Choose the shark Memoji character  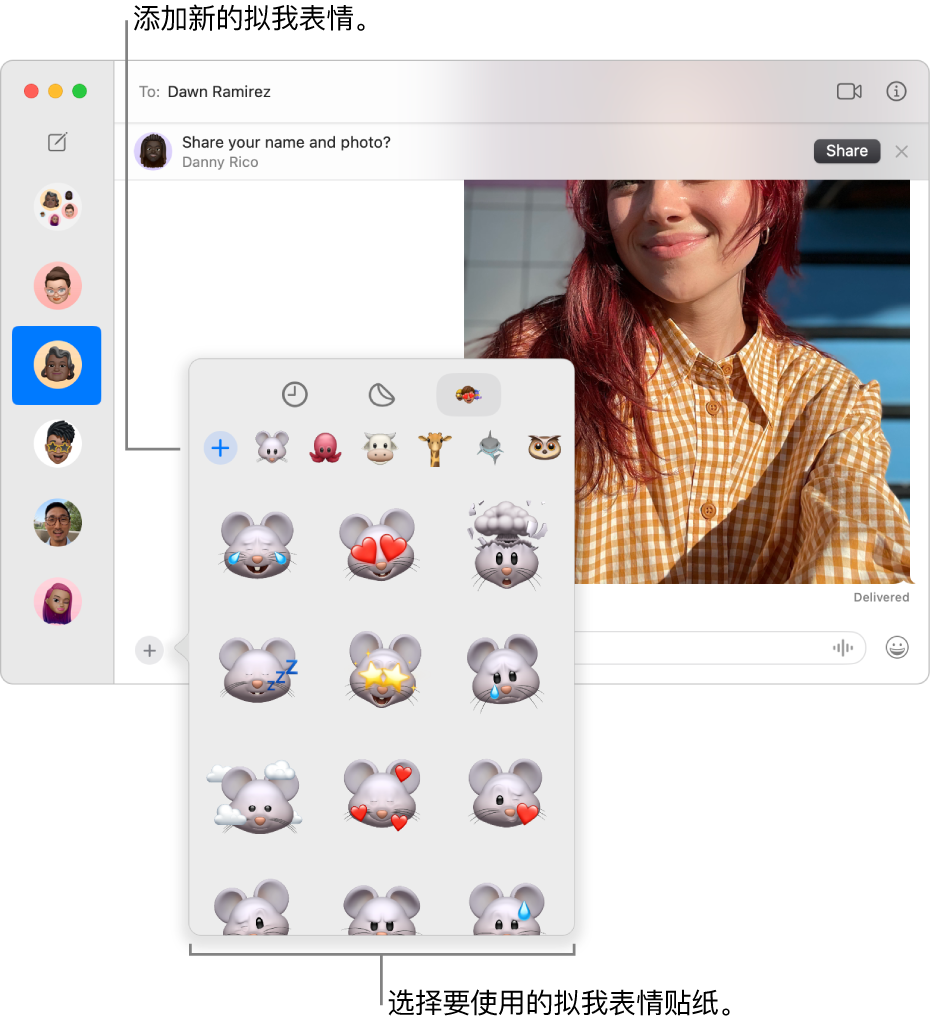click(x=490, y=448)
